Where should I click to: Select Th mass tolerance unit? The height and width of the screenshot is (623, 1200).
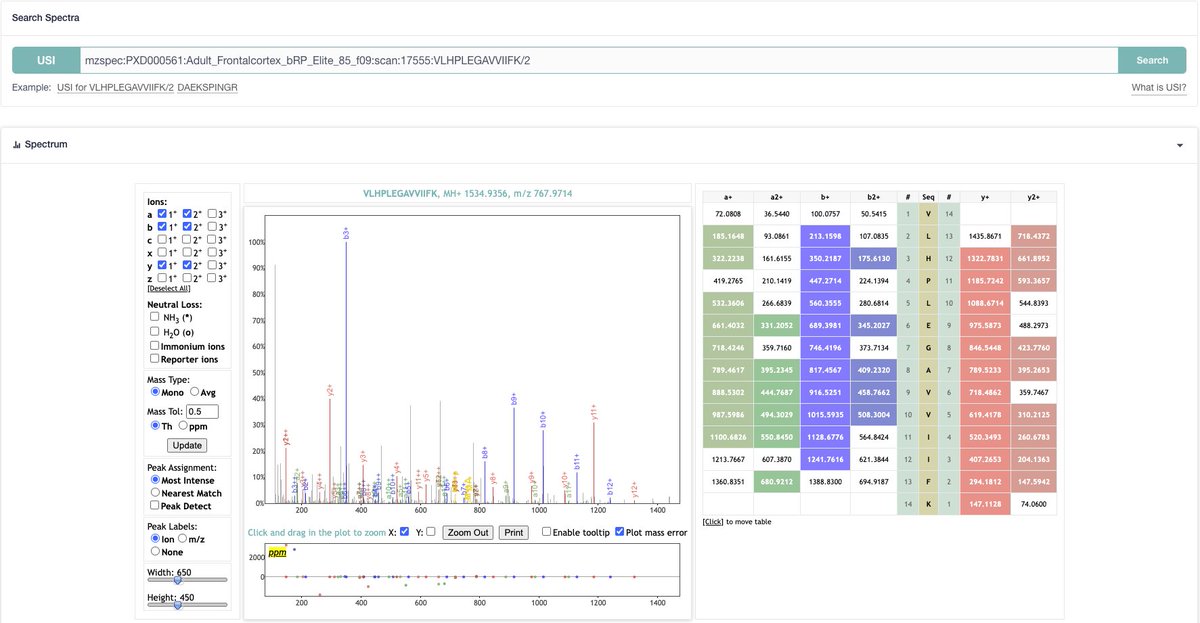point(155,426)
